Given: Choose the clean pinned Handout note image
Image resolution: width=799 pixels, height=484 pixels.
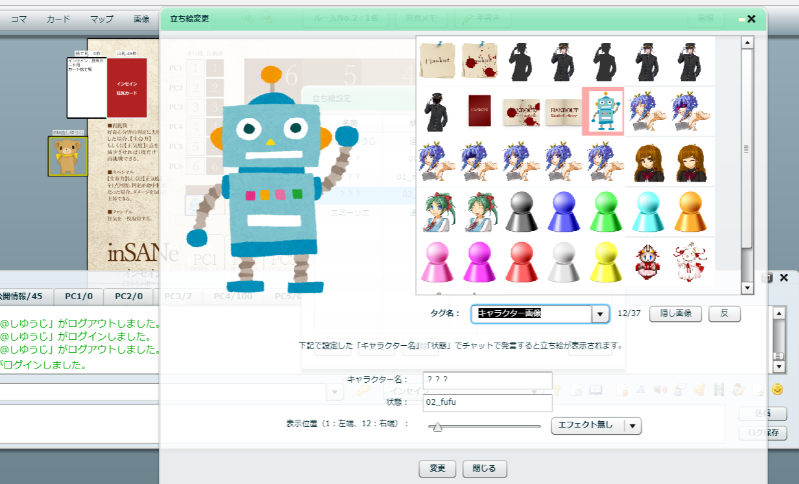Looking at the screenshot, I should click(x=437, y=60).
